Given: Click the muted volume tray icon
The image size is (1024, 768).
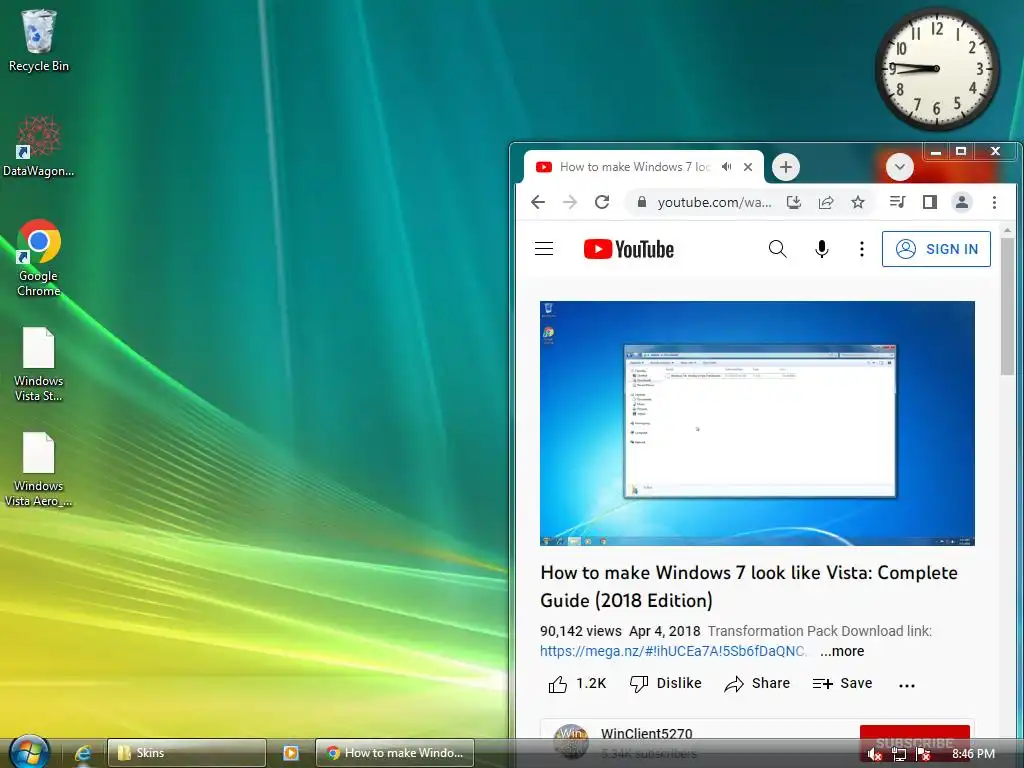Looking at the screenshot, I should coord(874,754).
